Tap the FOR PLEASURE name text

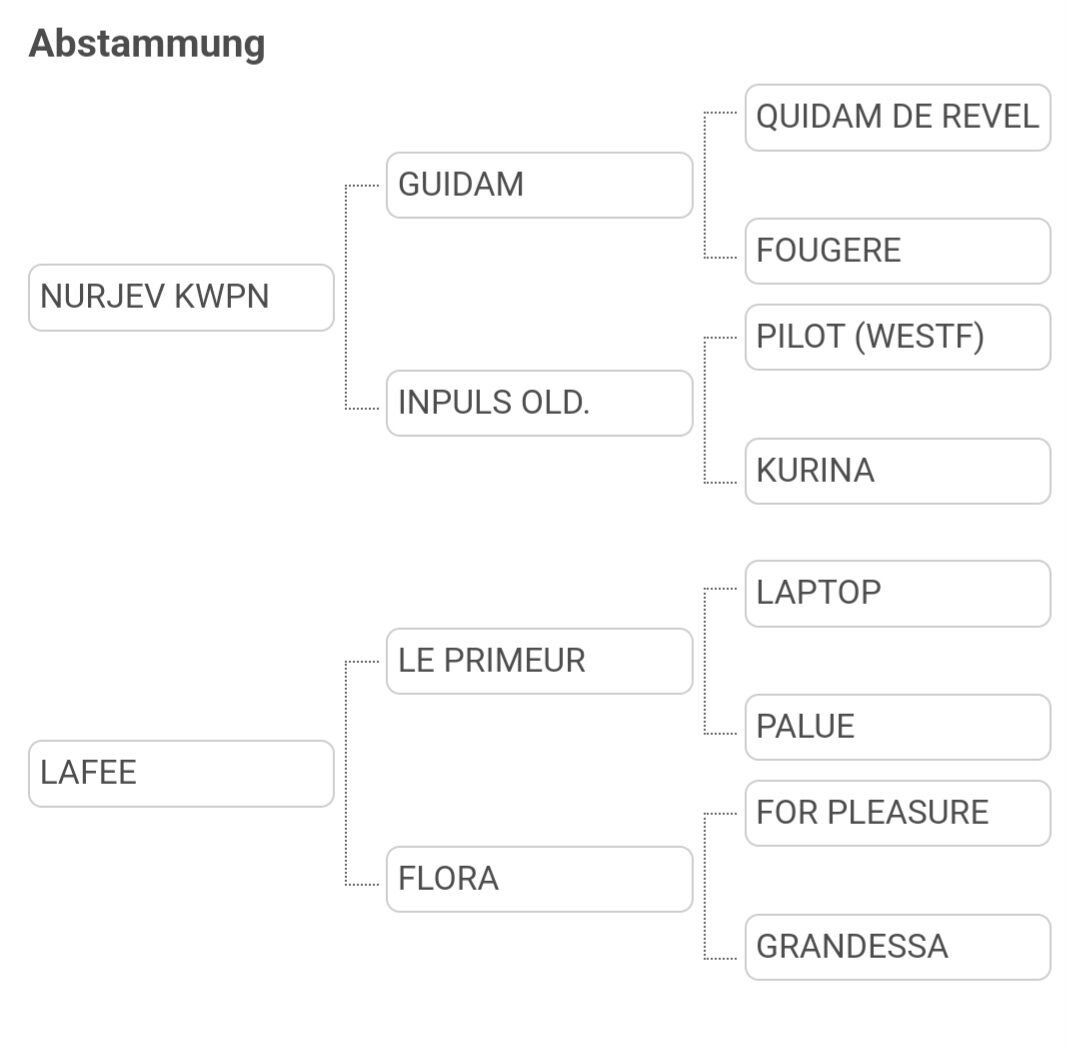[x=872, y=812]
